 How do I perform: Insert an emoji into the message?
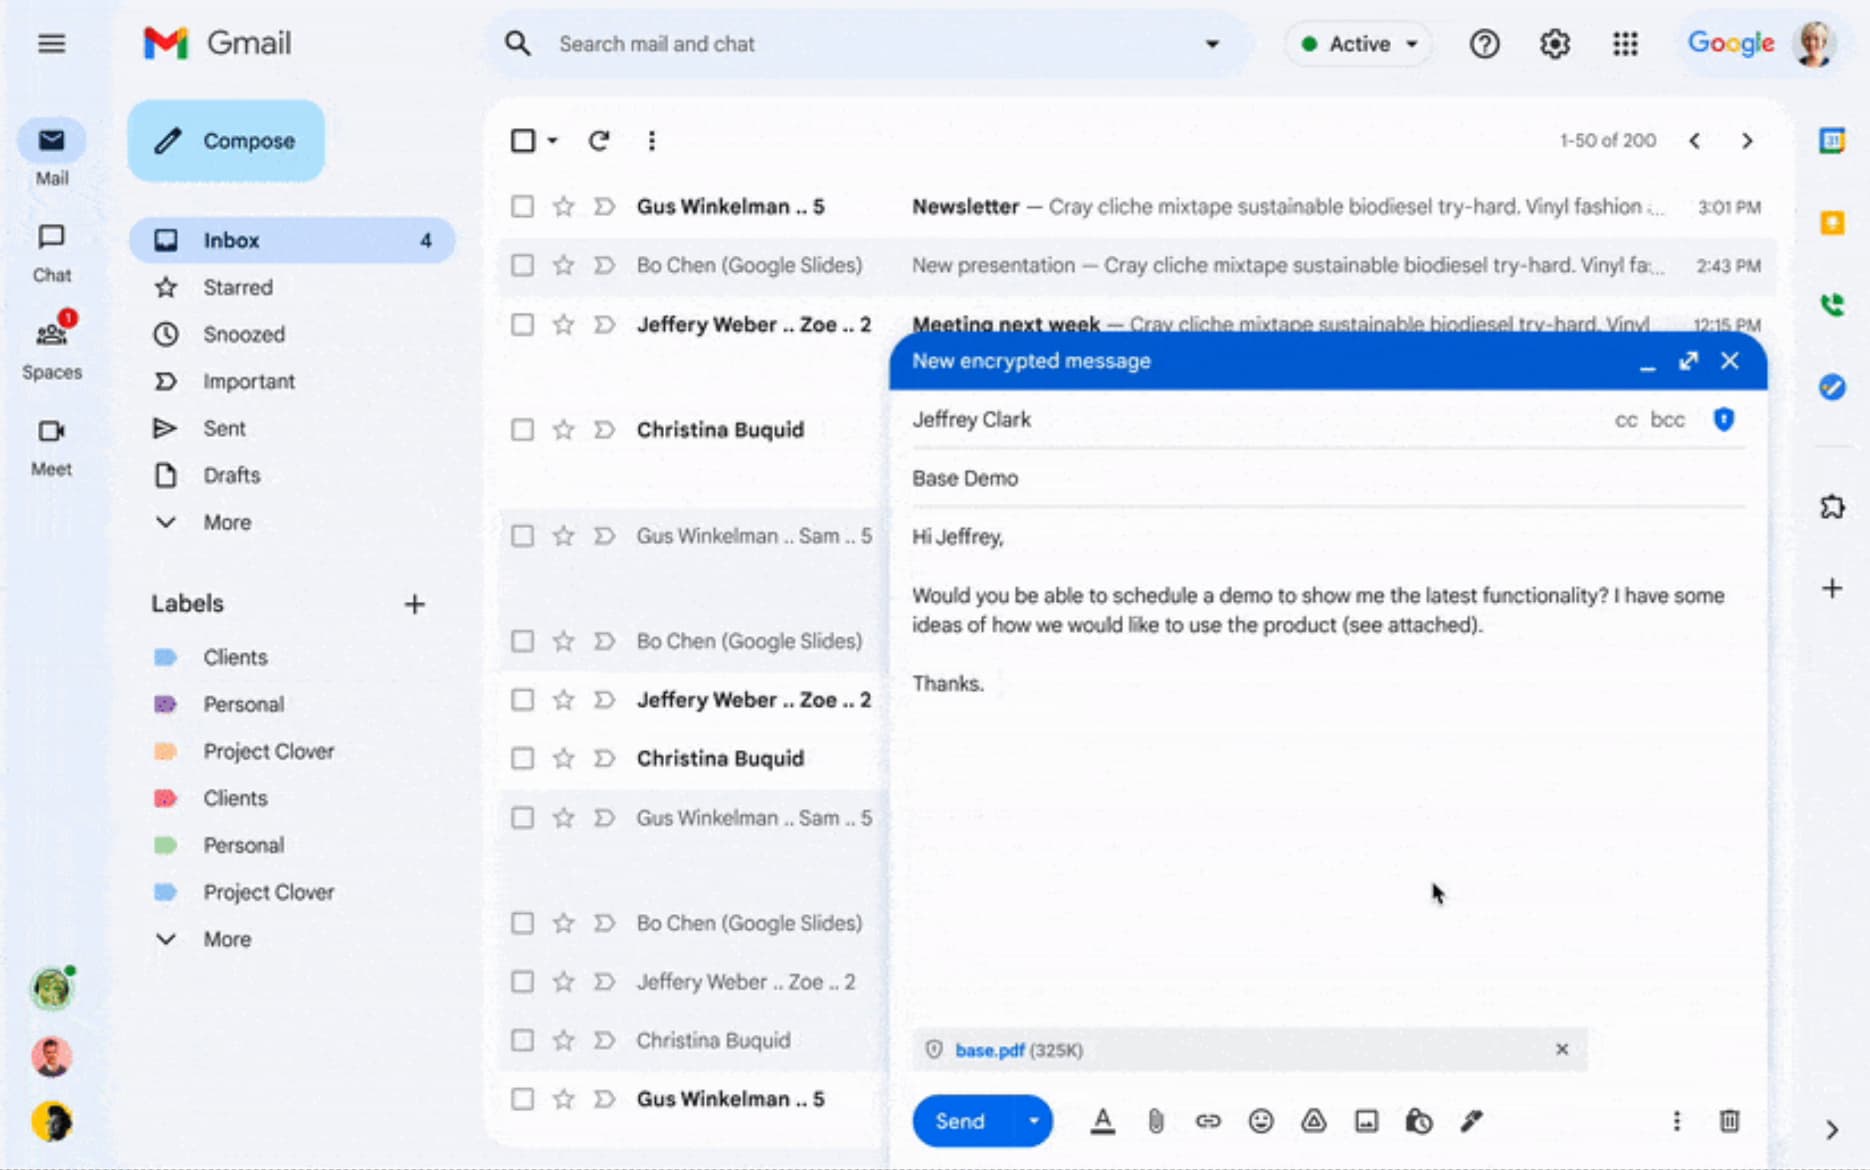[x=1261, y=1121]
